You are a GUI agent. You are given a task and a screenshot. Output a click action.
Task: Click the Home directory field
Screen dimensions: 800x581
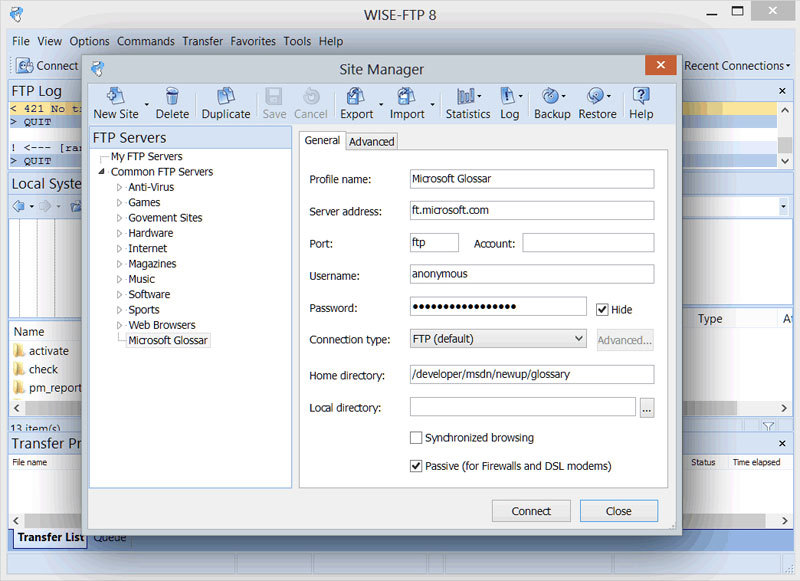pos(532,374)
